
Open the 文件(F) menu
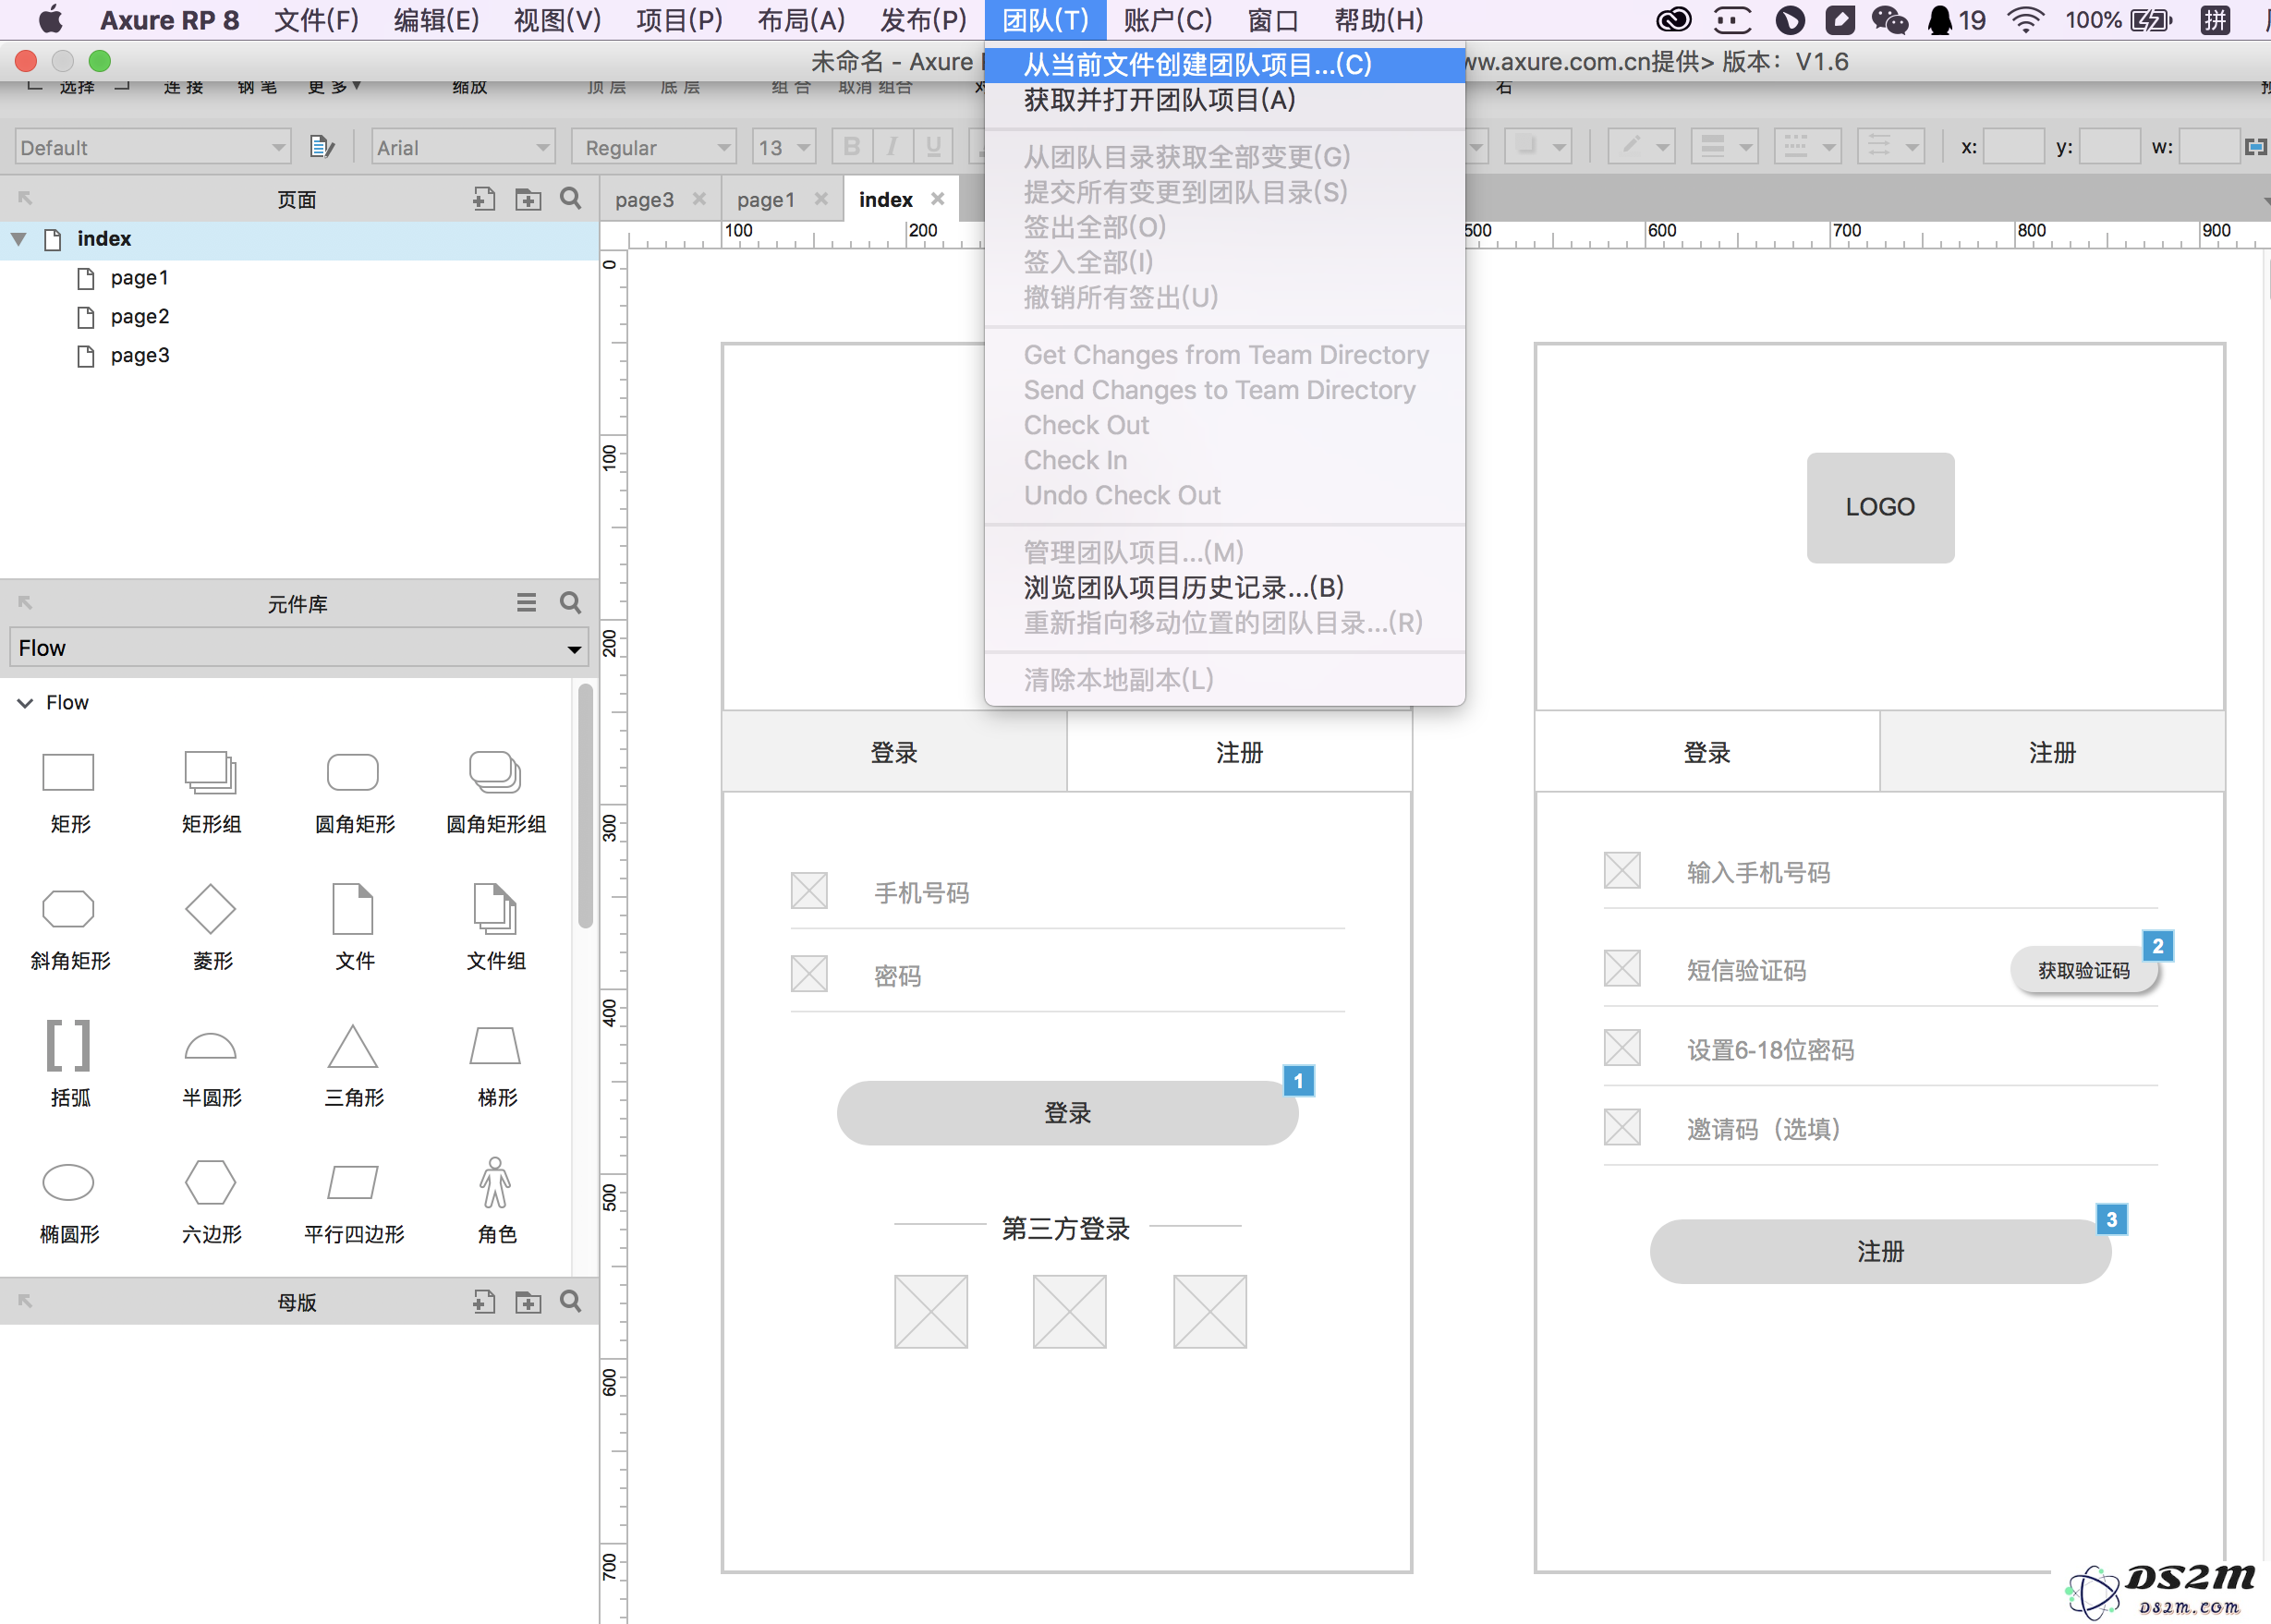point(316,20)
